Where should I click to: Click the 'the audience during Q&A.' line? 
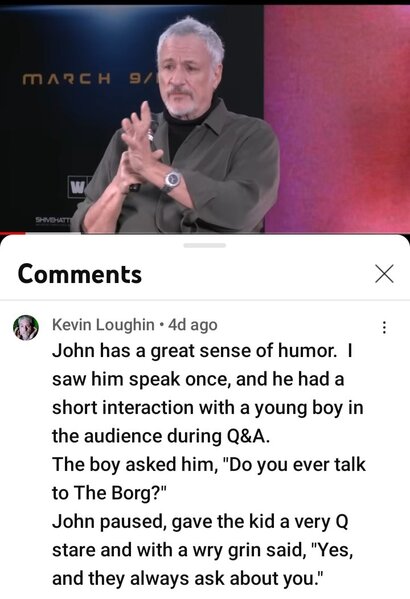click(161, 436)
